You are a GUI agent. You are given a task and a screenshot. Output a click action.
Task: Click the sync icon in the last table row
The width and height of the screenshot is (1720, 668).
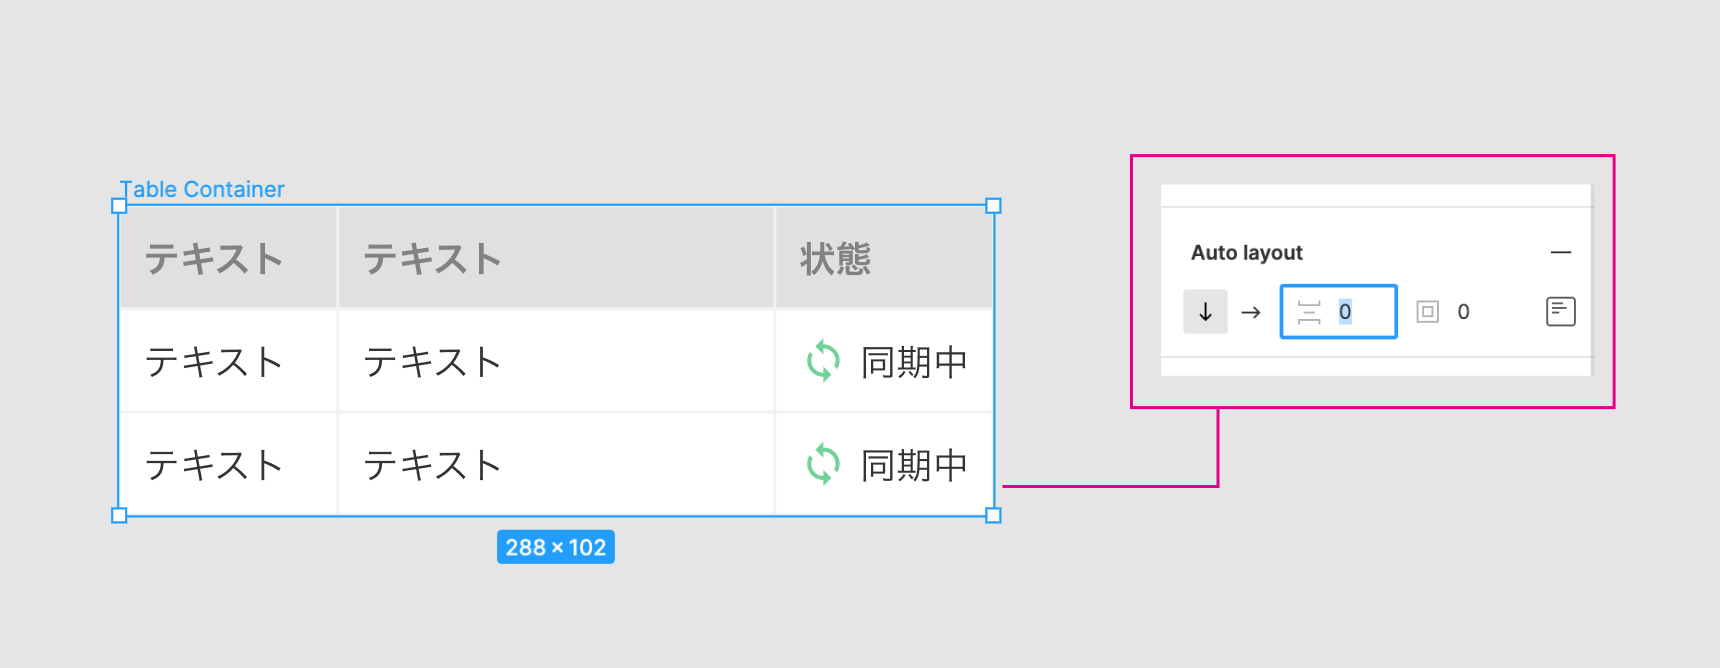tap(823, 464)
